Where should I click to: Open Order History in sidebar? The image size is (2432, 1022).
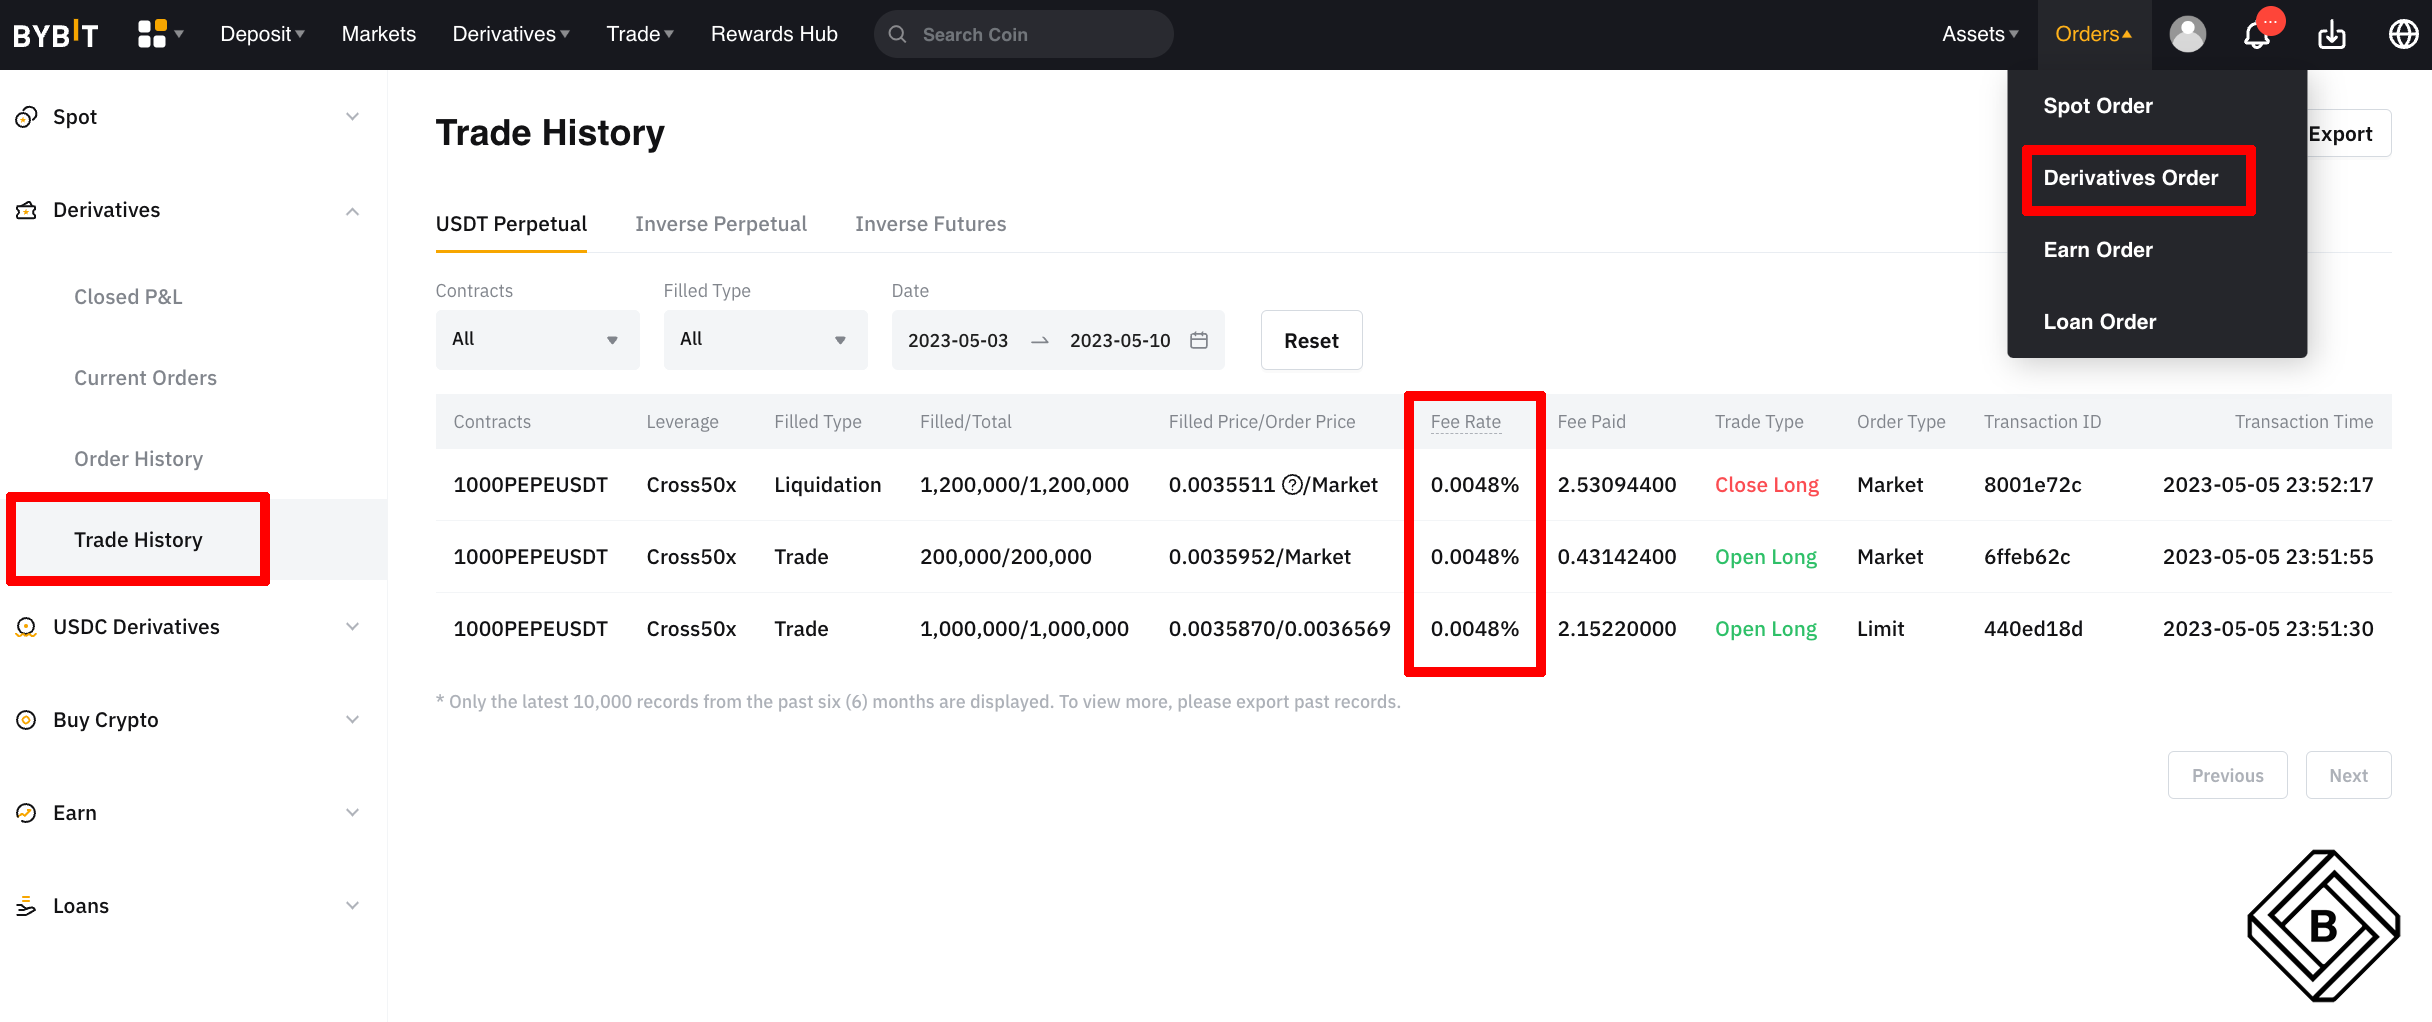click(138, 459)
